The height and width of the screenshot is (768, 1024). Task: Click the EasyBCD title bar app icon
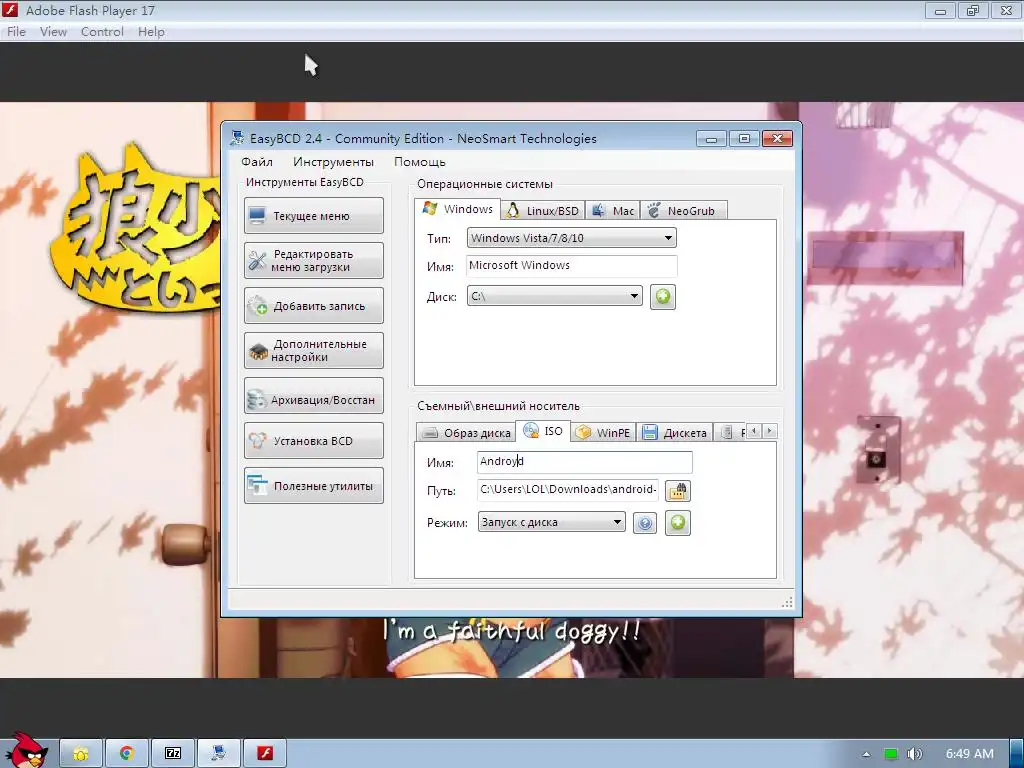pyautogui.click(x=237, y=137)
